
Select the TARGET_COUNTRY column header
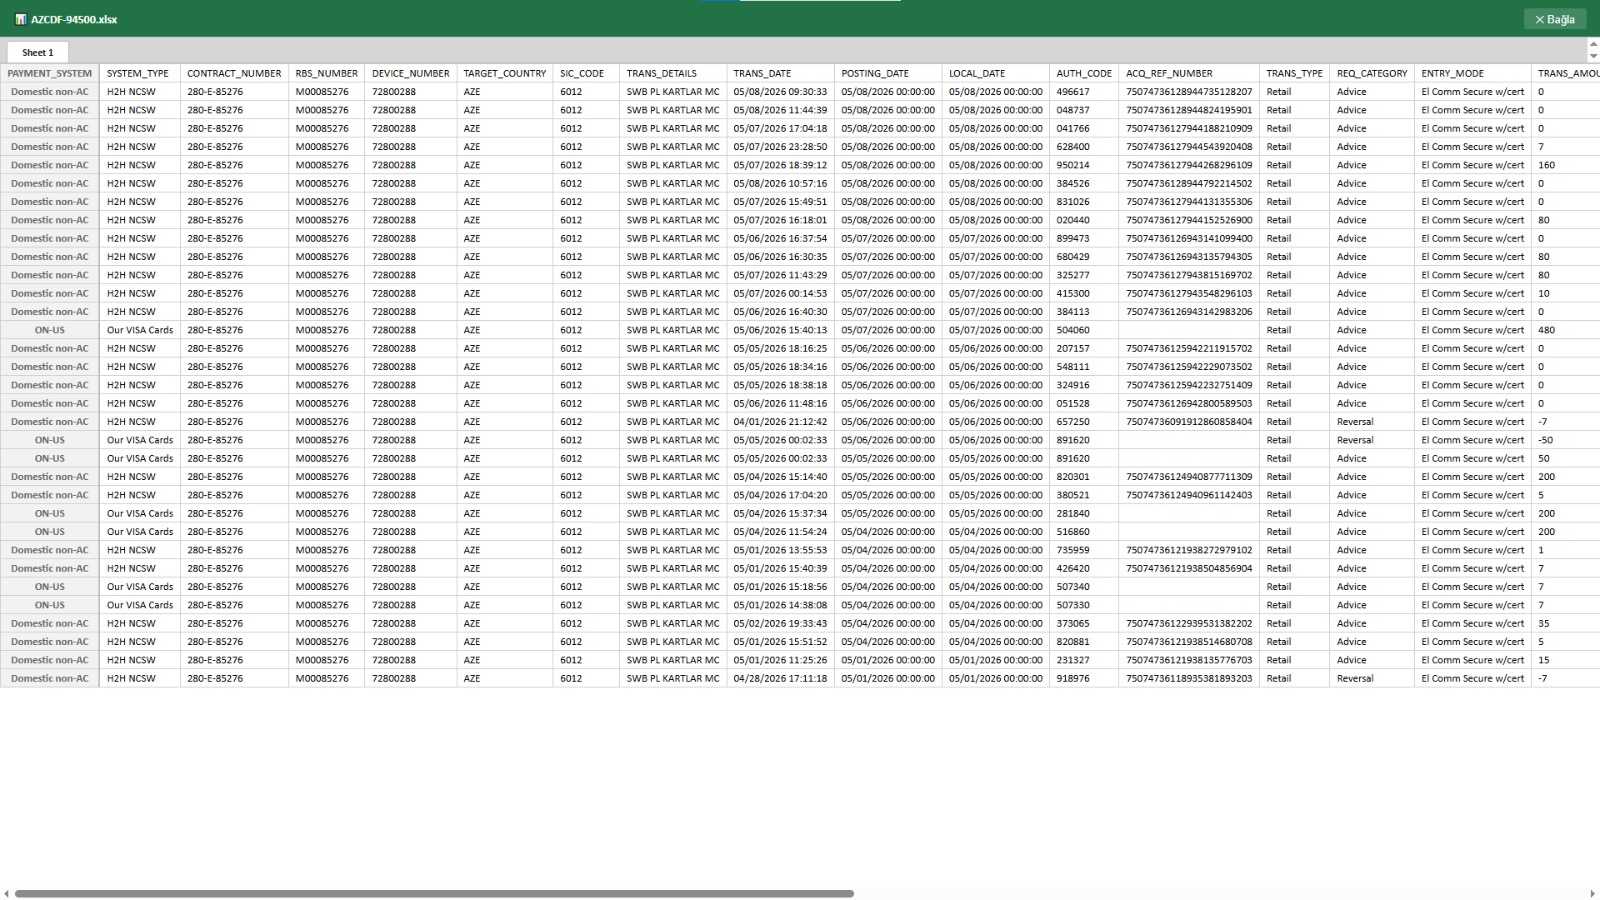(505, 73)
